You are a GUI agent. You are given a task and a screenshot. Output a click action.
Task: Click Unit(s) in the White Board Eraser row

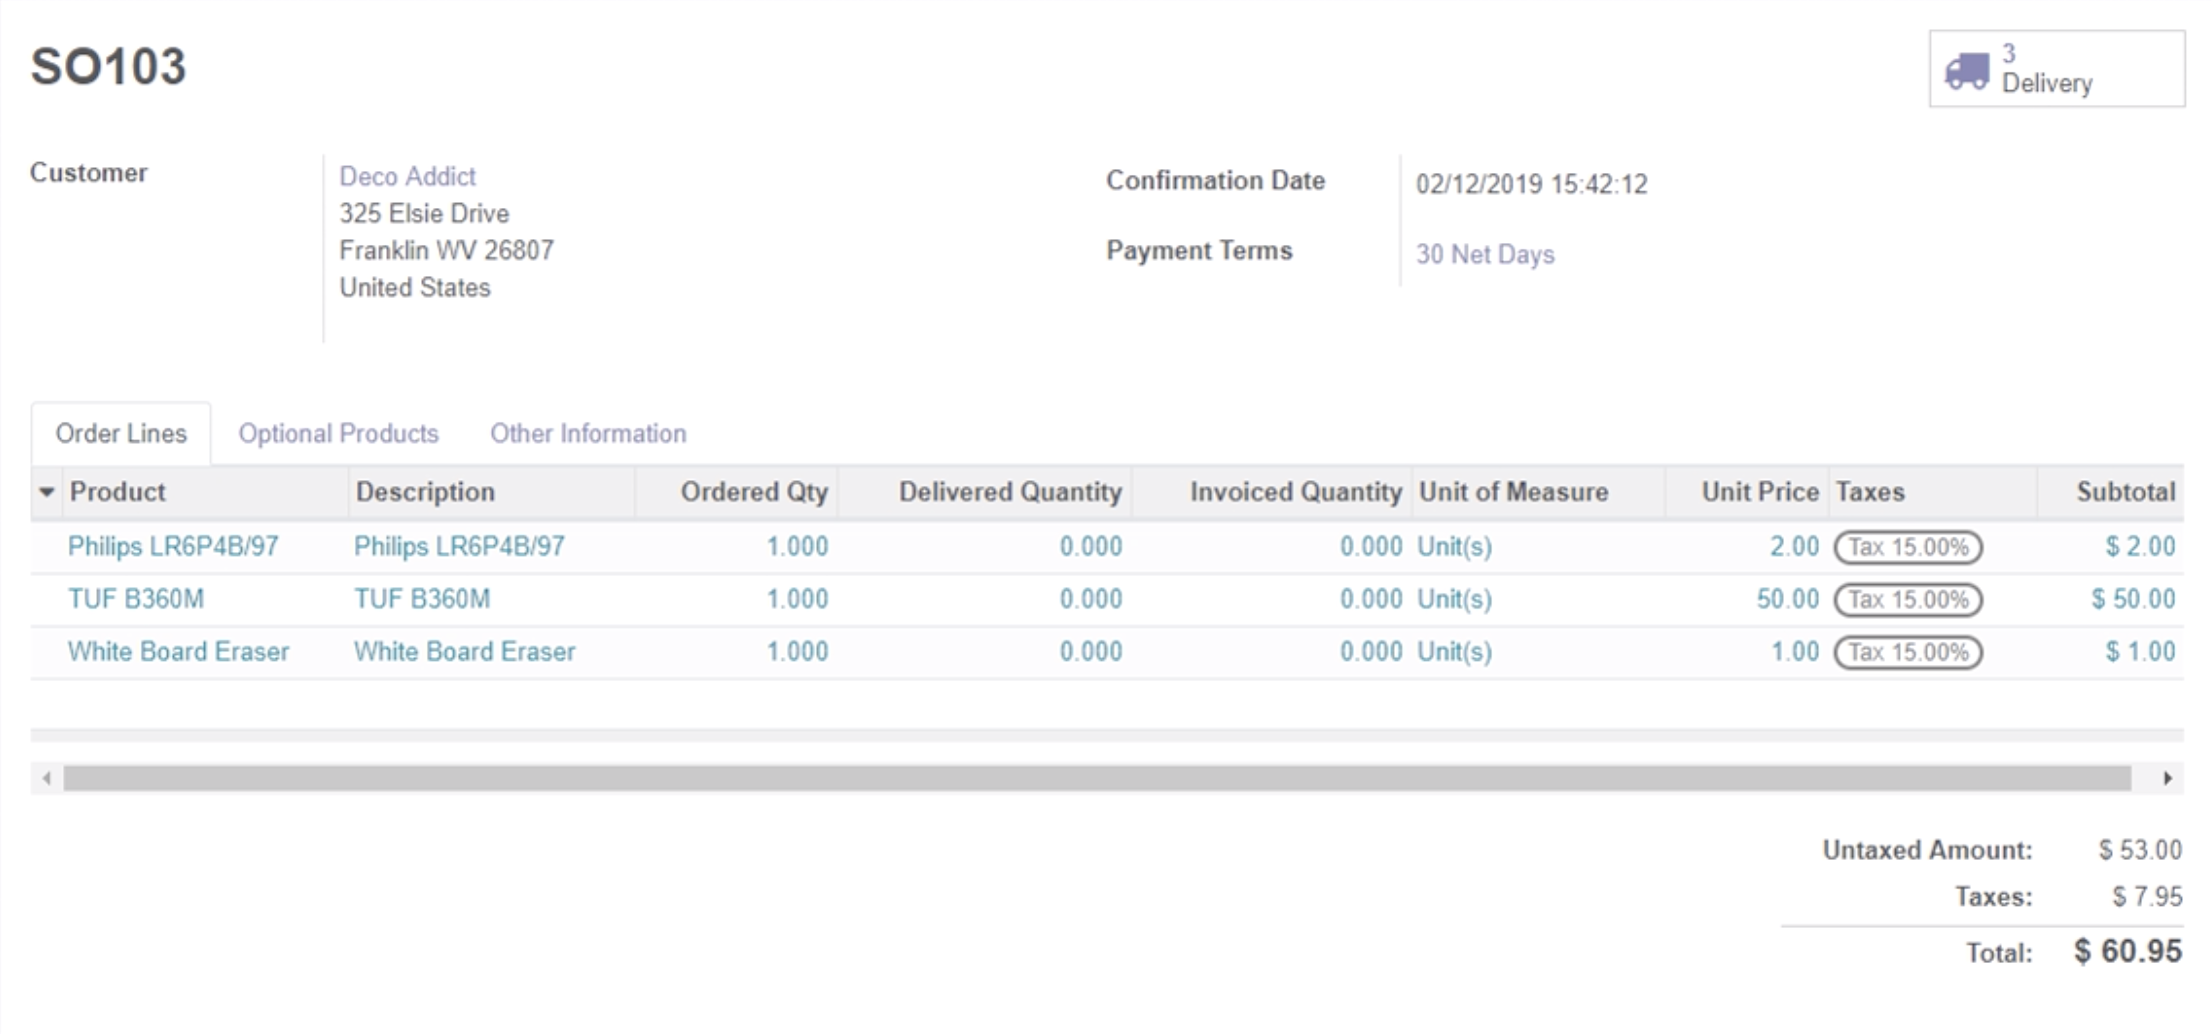[x=1454, y=652]
